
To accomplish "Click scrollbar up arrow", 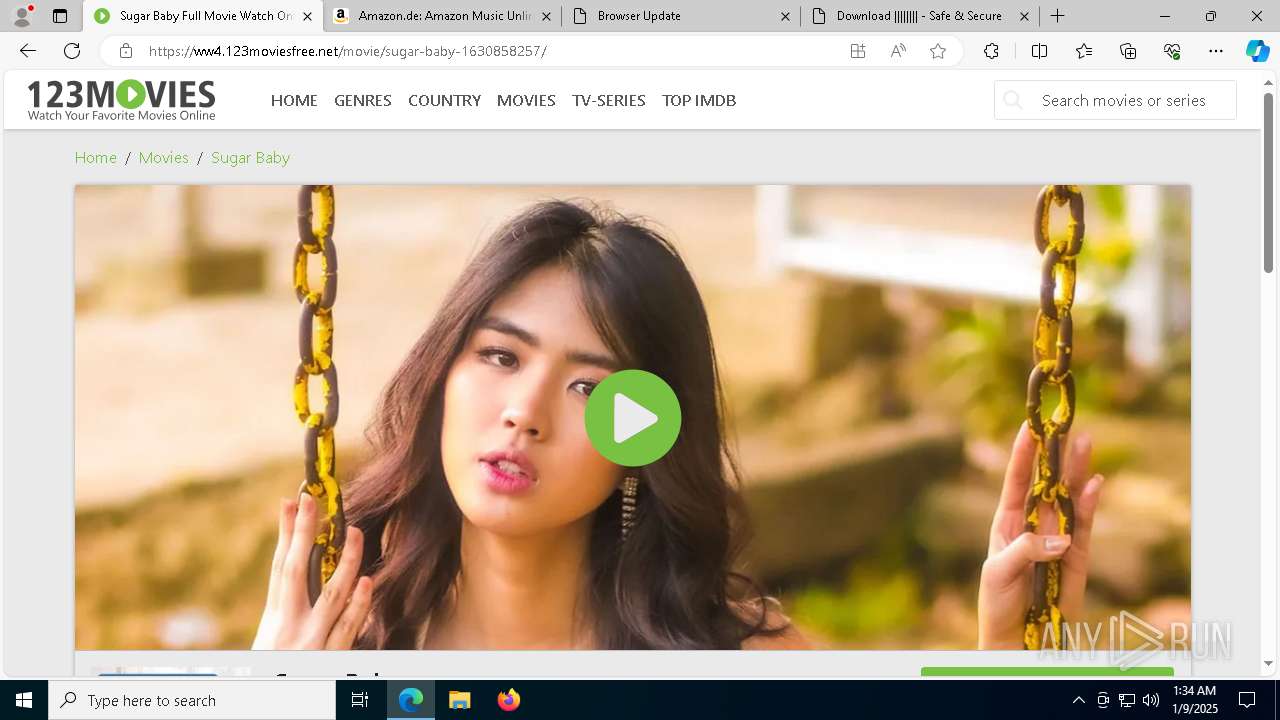I will click(x=1268, y=82).
